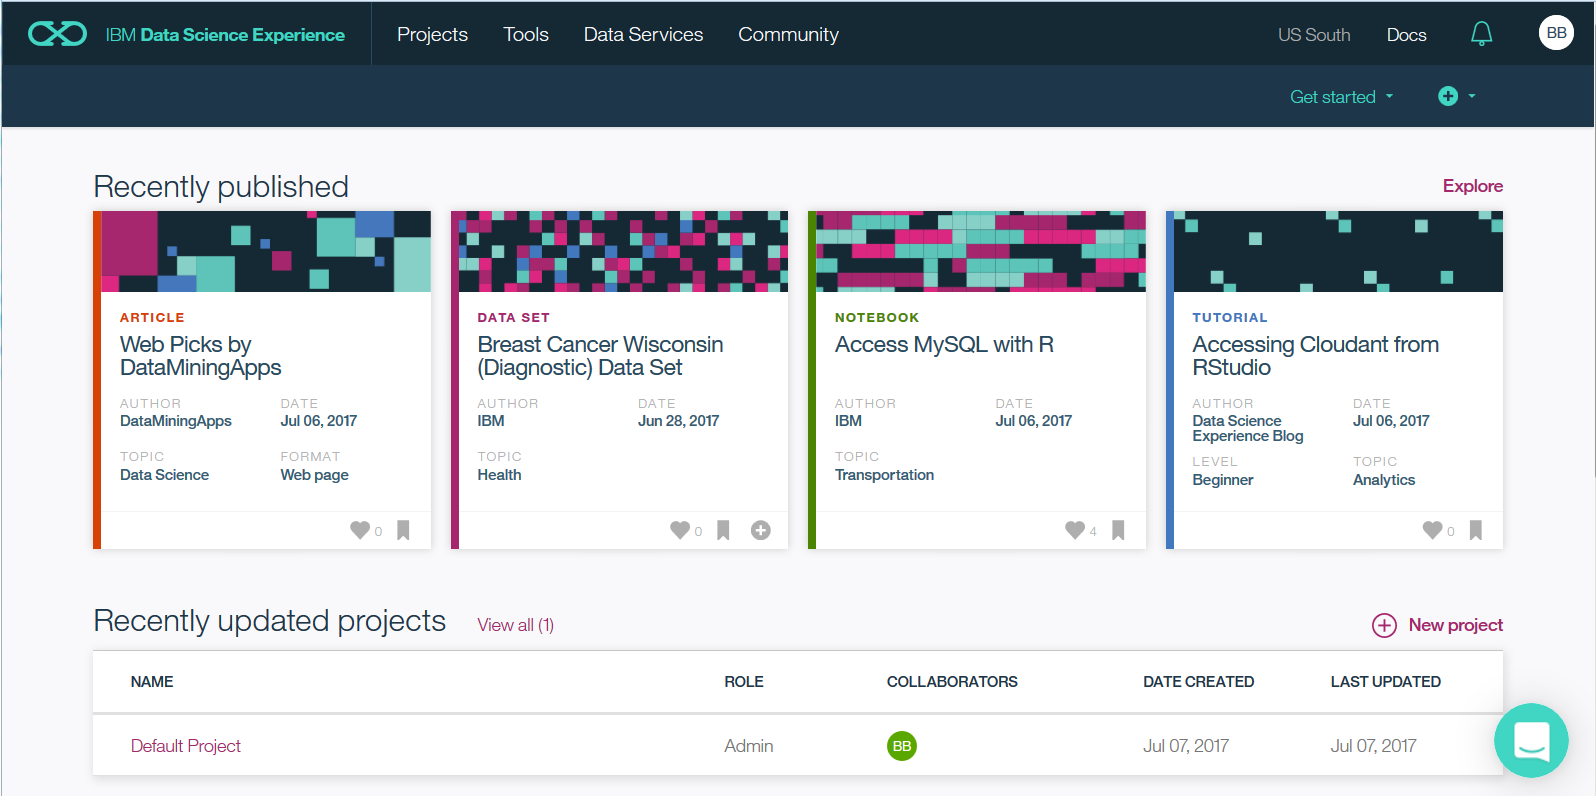The image size is (1596, 796).
Task: Click the New project link text
Action: click(x=1455, y=625)
